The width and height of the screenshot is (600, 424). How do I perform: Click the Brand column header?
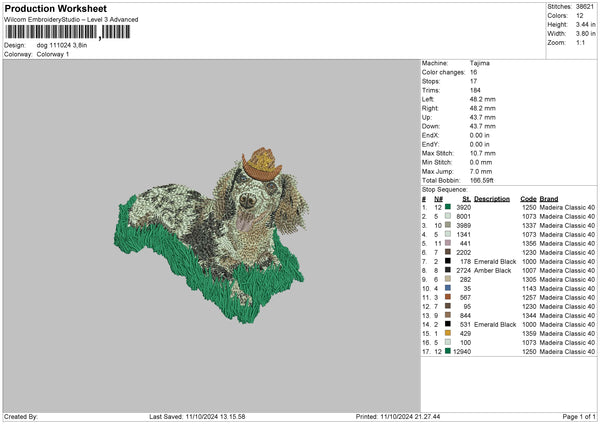tap(549, 198)
